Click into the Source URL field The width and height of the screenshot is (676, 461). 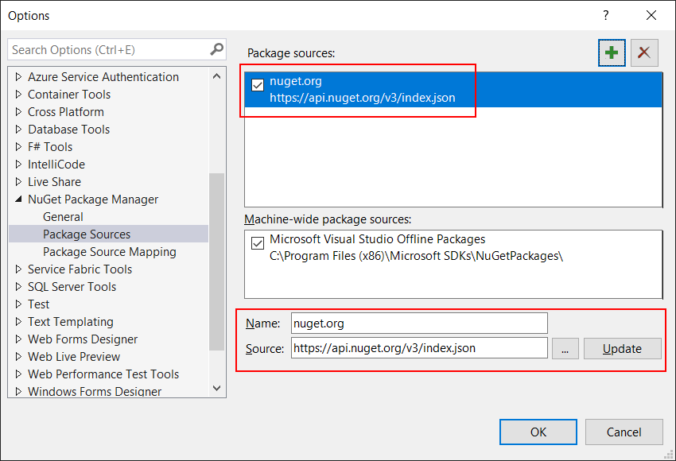[419, 348]
